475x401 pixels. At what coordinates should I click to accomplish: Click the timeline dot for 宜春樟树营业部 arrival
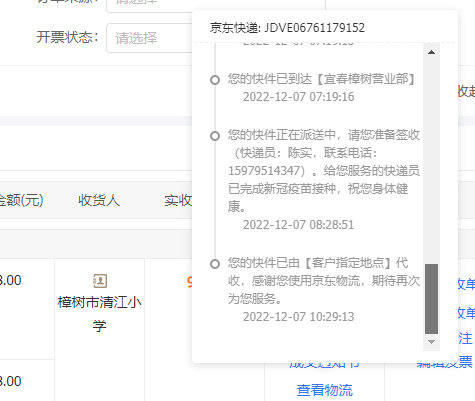click(215, 80)
